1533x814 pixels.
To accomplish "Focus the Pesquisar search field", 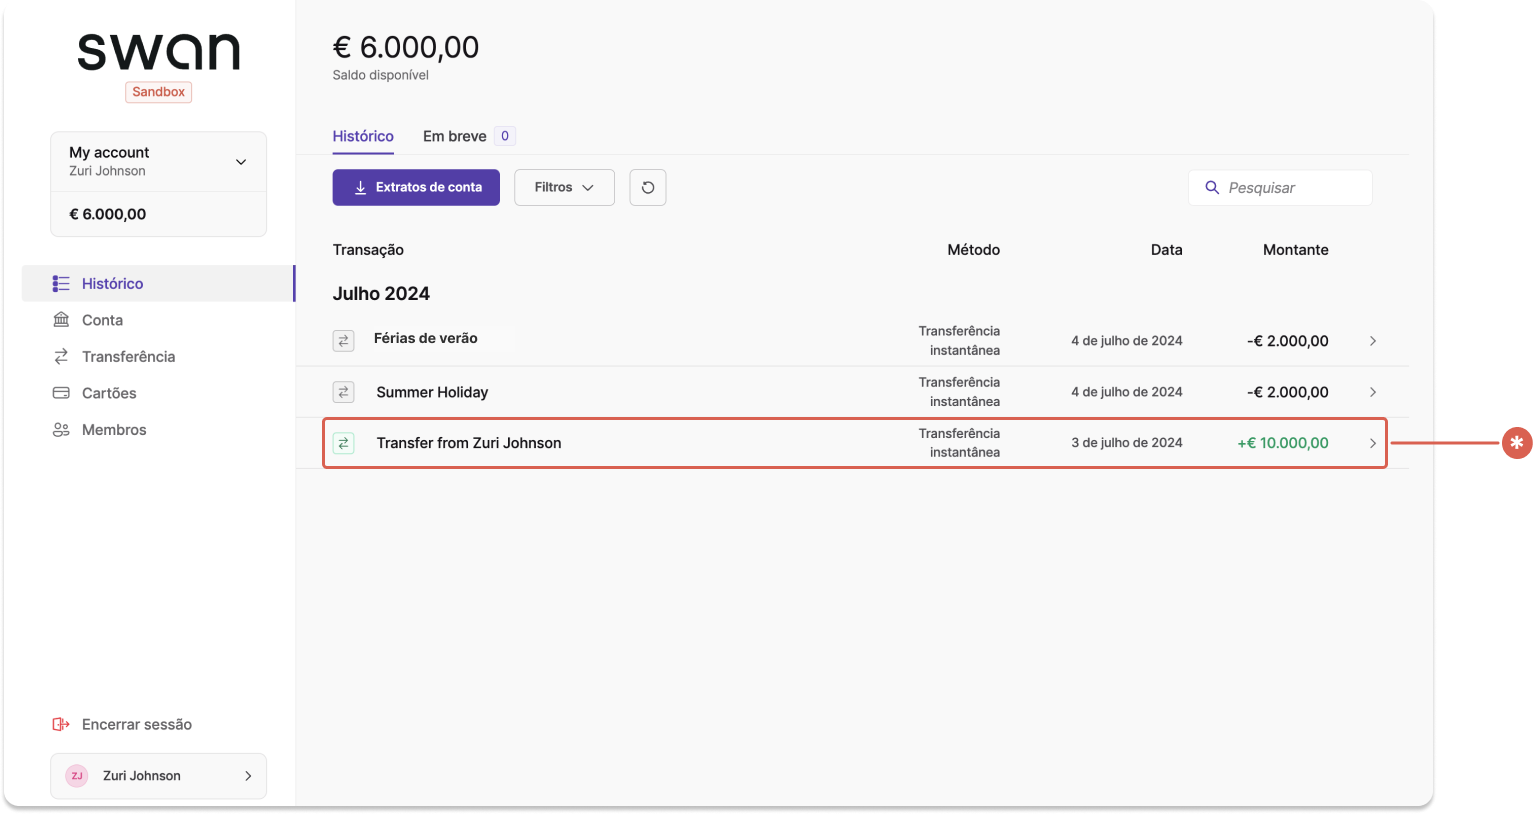I will pos(1280,188).
